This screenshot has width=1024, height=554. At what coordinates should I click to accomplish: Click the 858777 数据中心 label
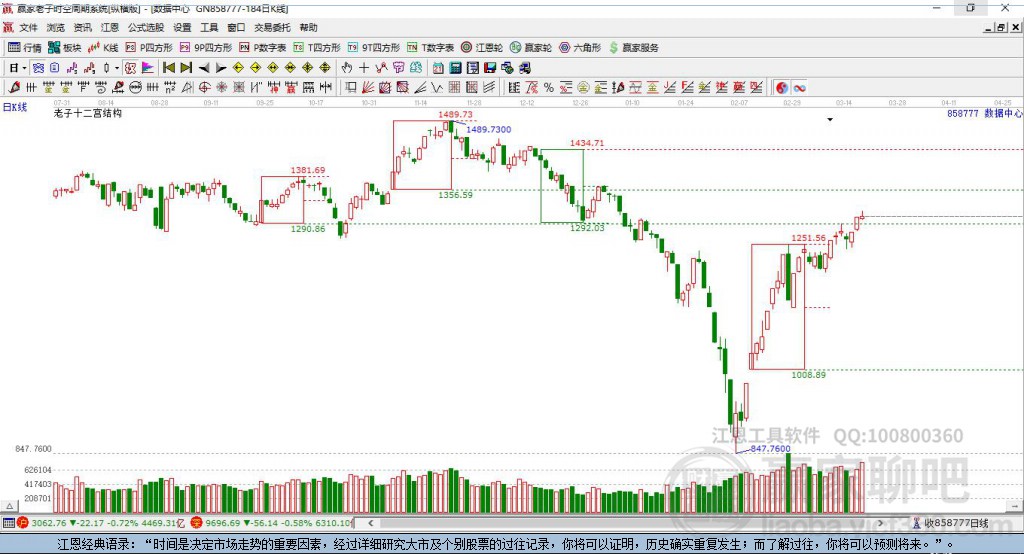pos(984,113)
